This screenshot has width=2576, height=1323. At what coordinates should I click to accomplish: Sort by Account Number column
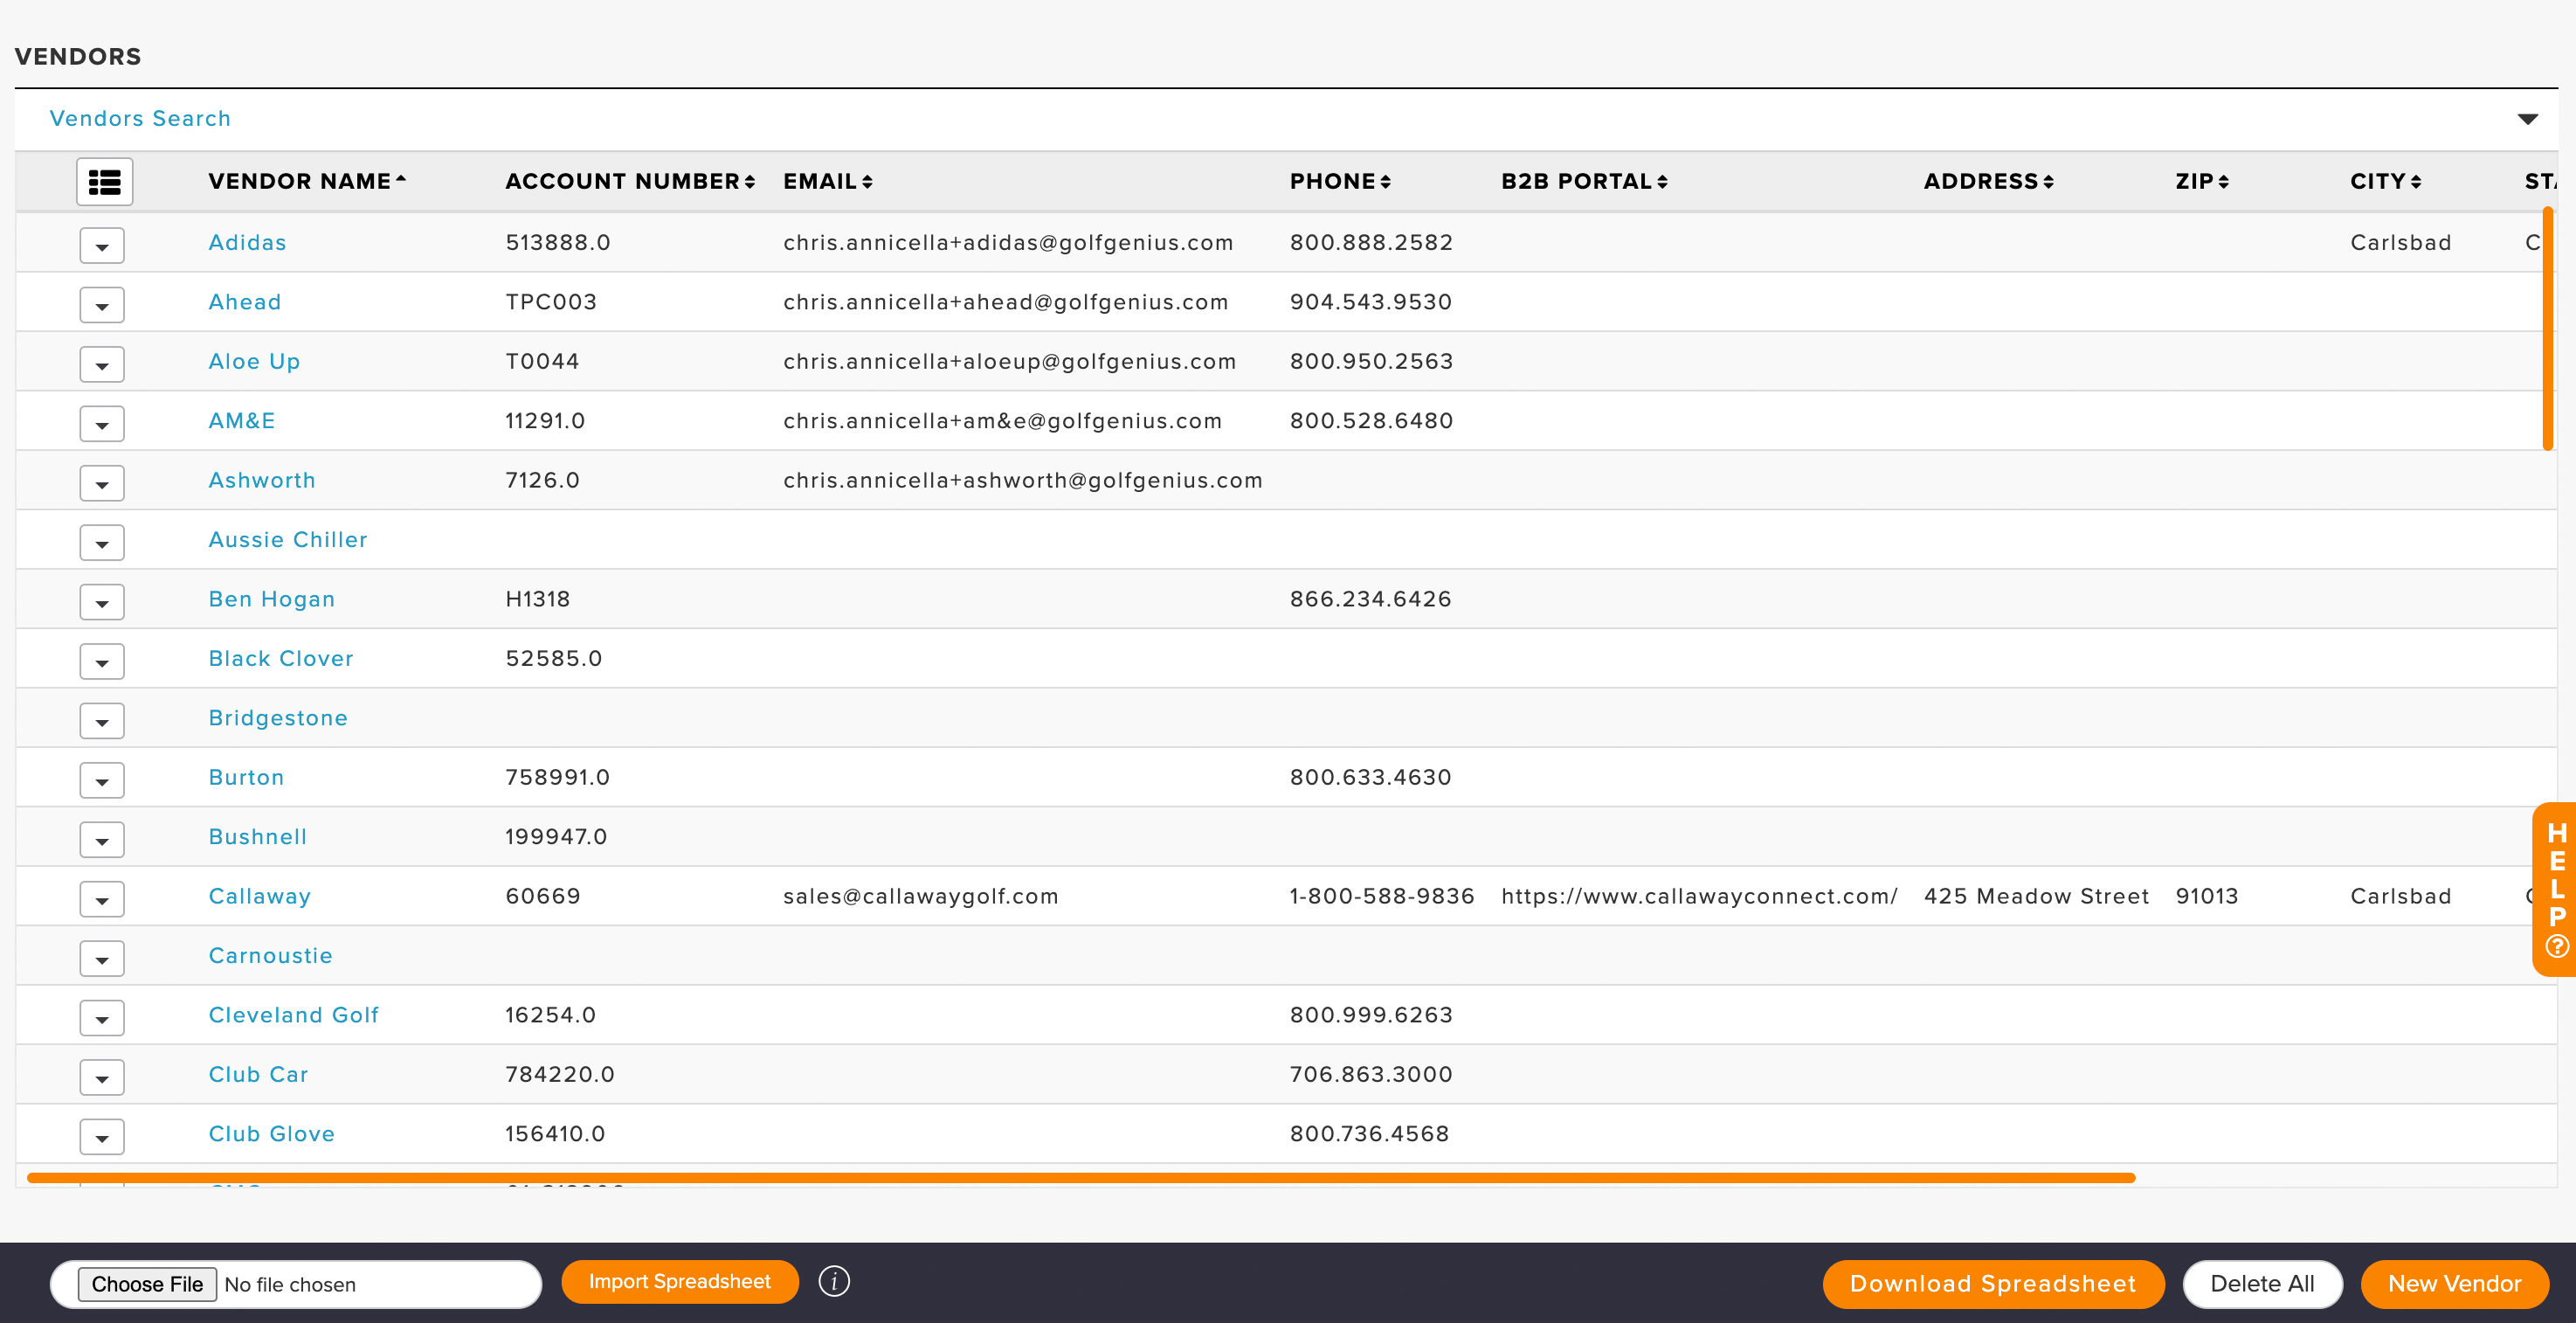click(630, 181)
